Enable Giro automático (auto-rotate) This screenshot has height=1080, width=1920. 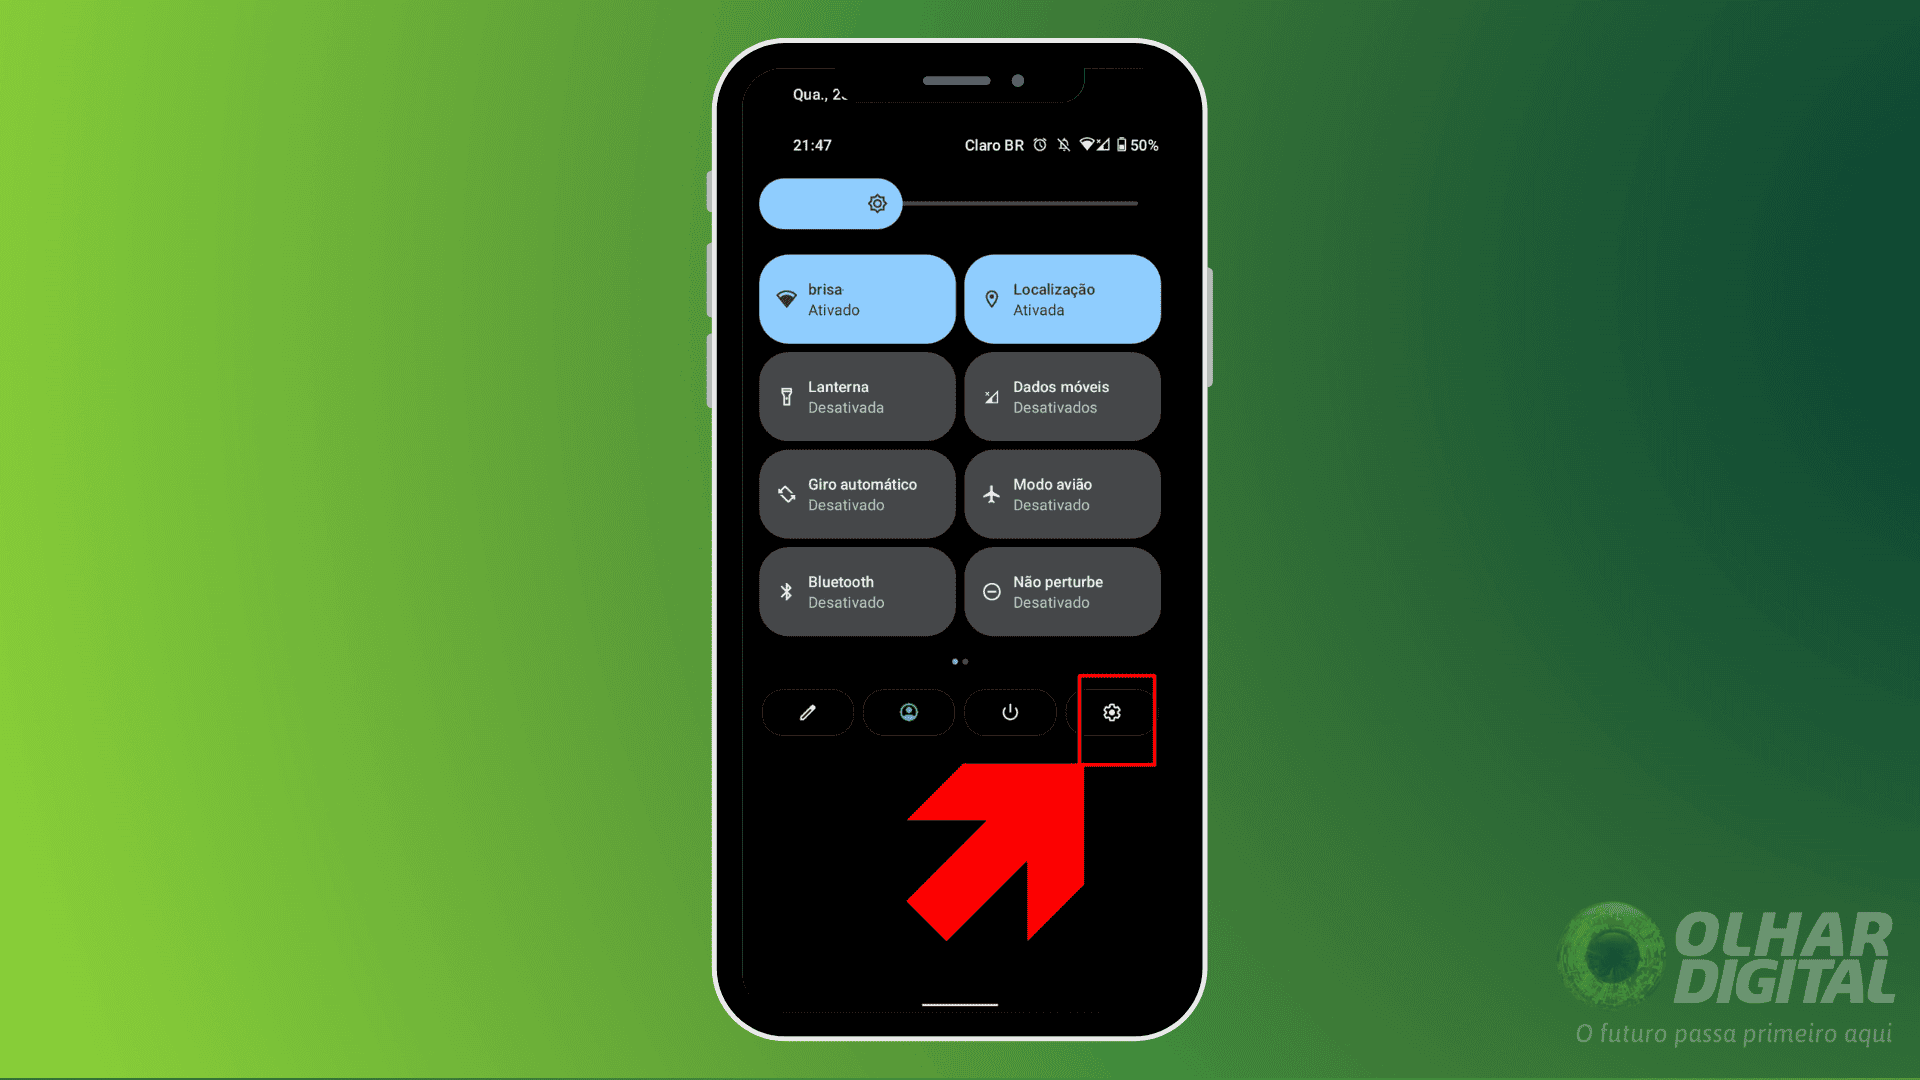pos(857,493)
